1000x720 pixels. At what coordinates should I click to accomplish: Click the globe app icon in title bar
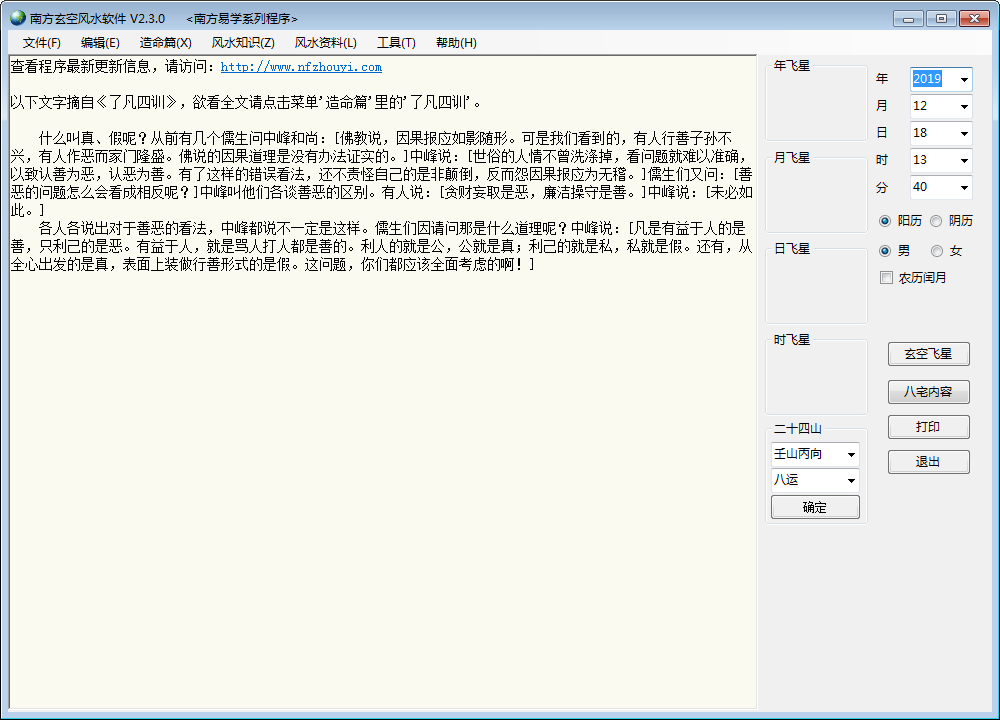pos(18,18)
